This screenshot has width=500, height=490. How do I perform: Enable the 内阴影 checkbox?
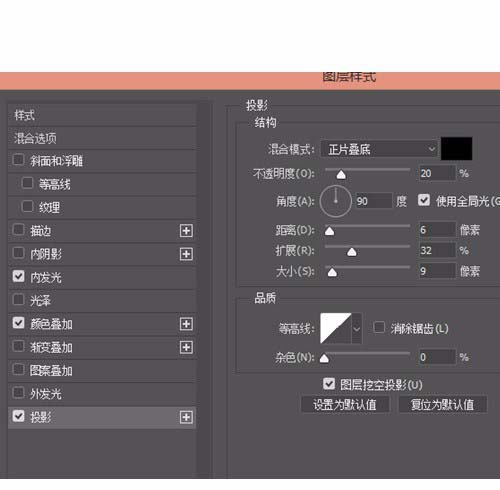click(18, 253)
